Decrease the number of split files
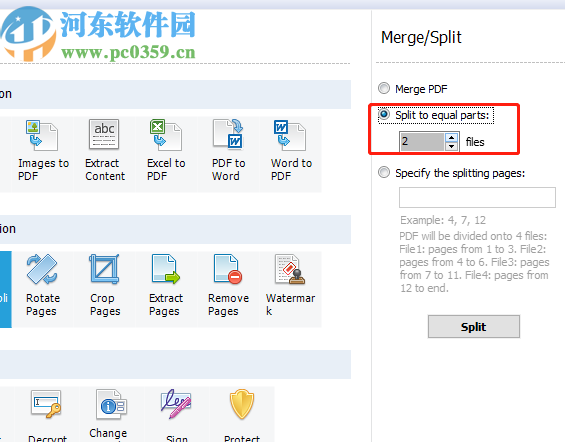565x442 pixels. [451, 146]
